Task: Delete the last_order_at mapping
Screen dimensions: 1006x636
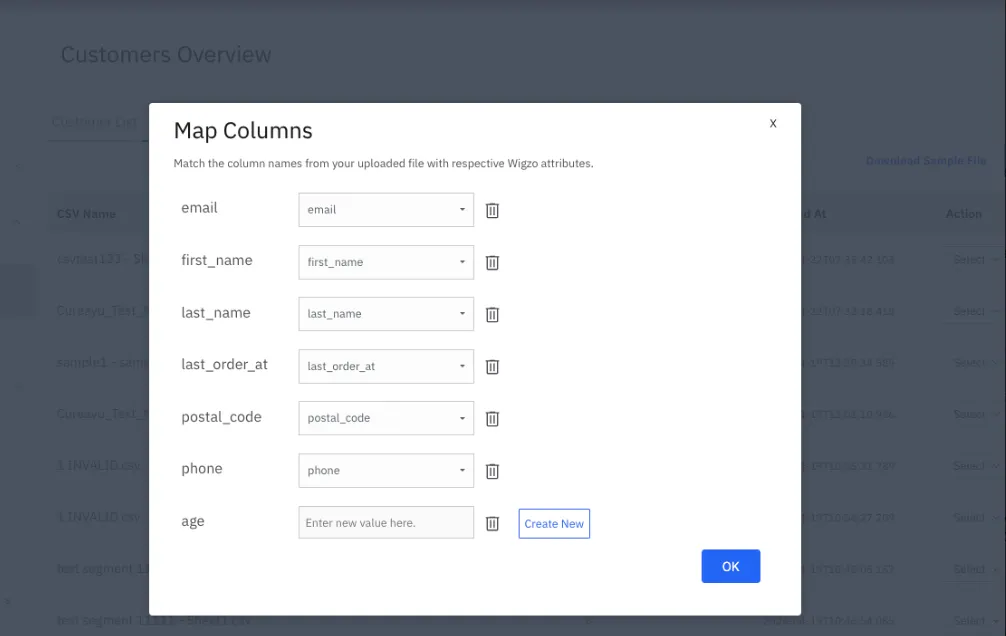Action: 492,366
